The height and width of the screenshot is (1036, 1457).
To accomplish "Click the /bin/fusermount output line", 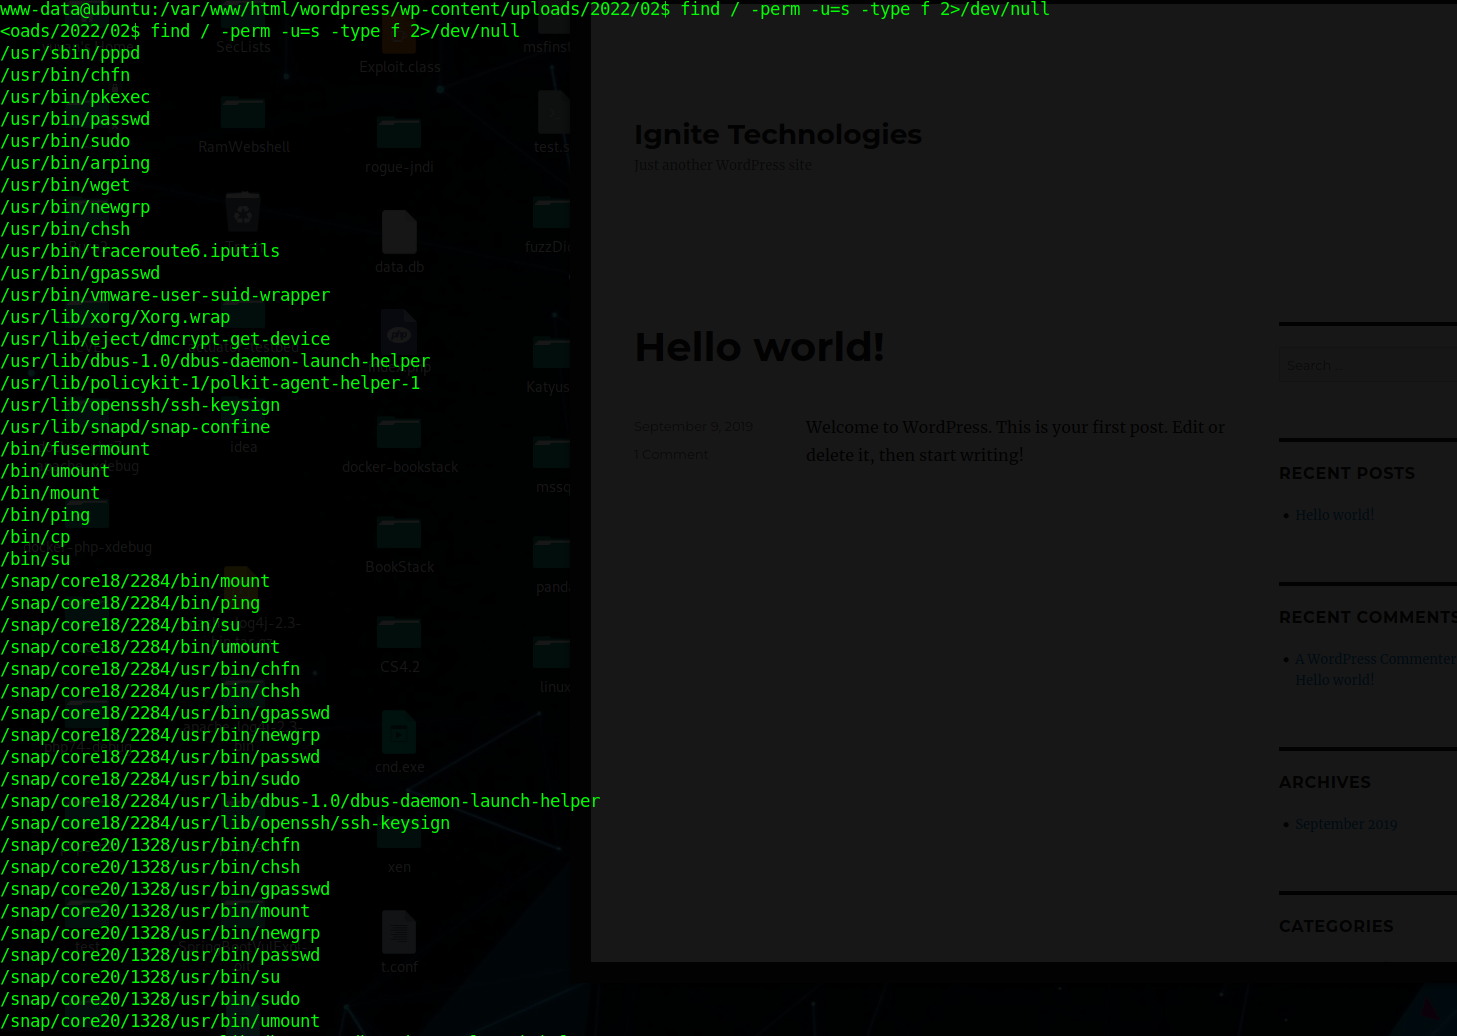I will pos(75,449).
